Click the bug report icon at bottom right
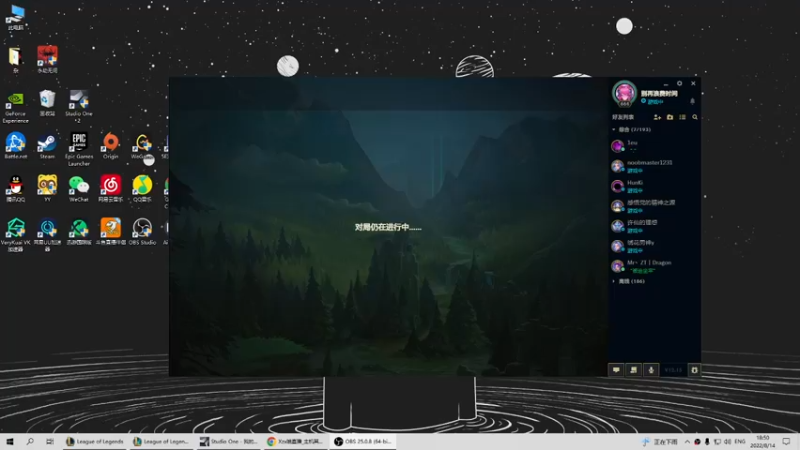 [x=694, y=370]
